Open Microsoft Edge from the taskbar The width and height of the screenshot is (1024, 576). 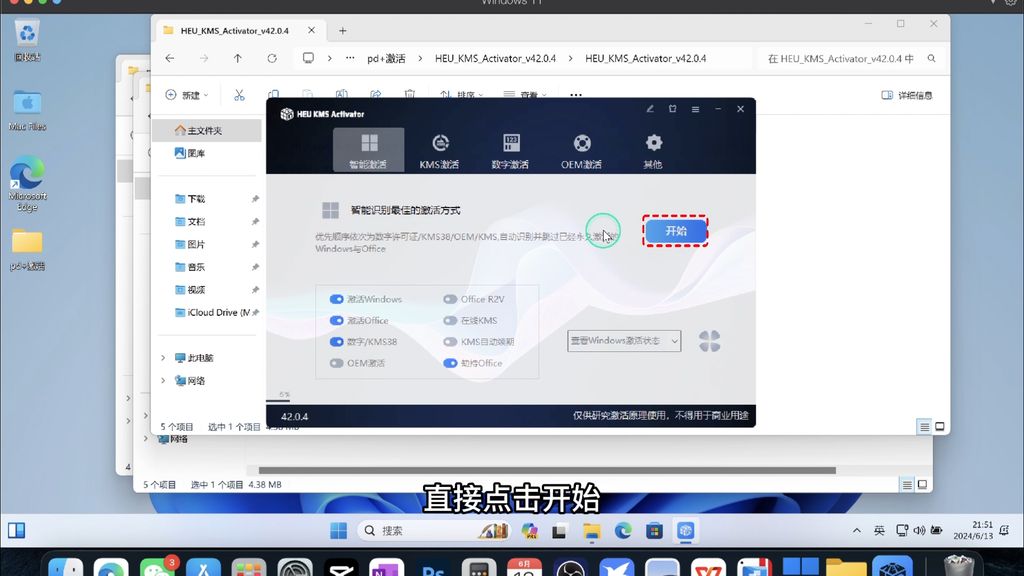tap(623, 531)
